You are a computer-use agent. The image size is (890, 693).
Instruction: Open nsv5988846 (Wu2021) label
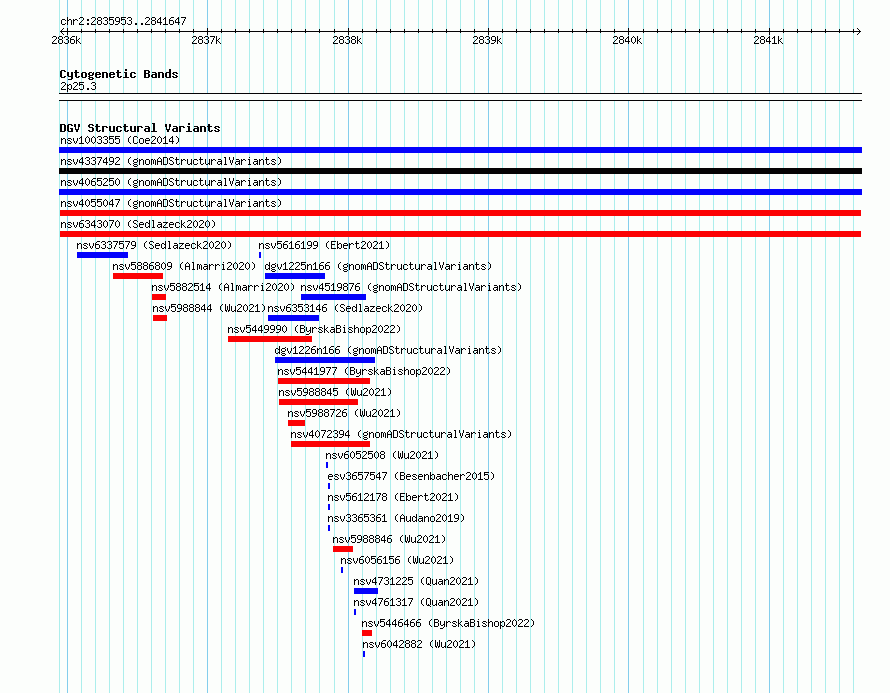click(x=389, y=539)
